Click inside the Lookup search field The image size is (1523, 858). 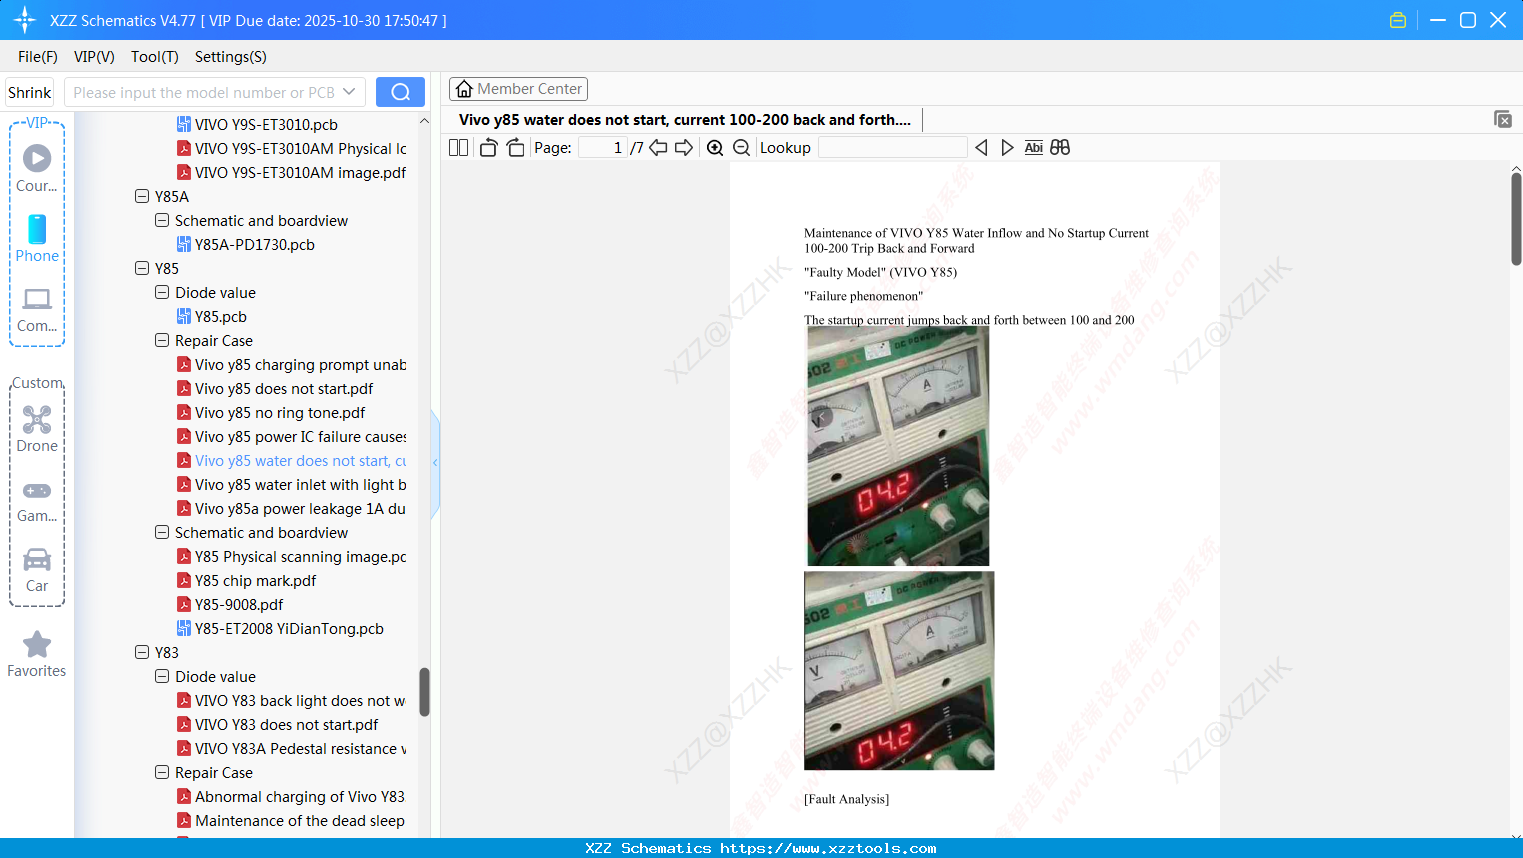(x=890, y=147)
